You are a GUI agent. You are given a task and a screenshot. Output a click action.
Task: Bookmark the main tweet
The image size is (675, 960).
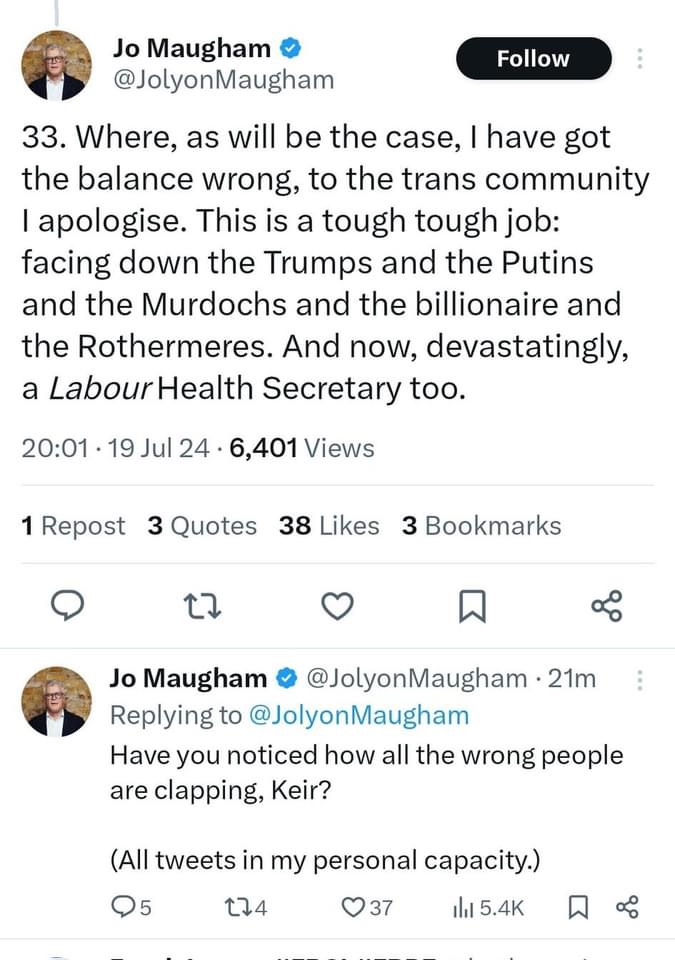coord(472,605)
